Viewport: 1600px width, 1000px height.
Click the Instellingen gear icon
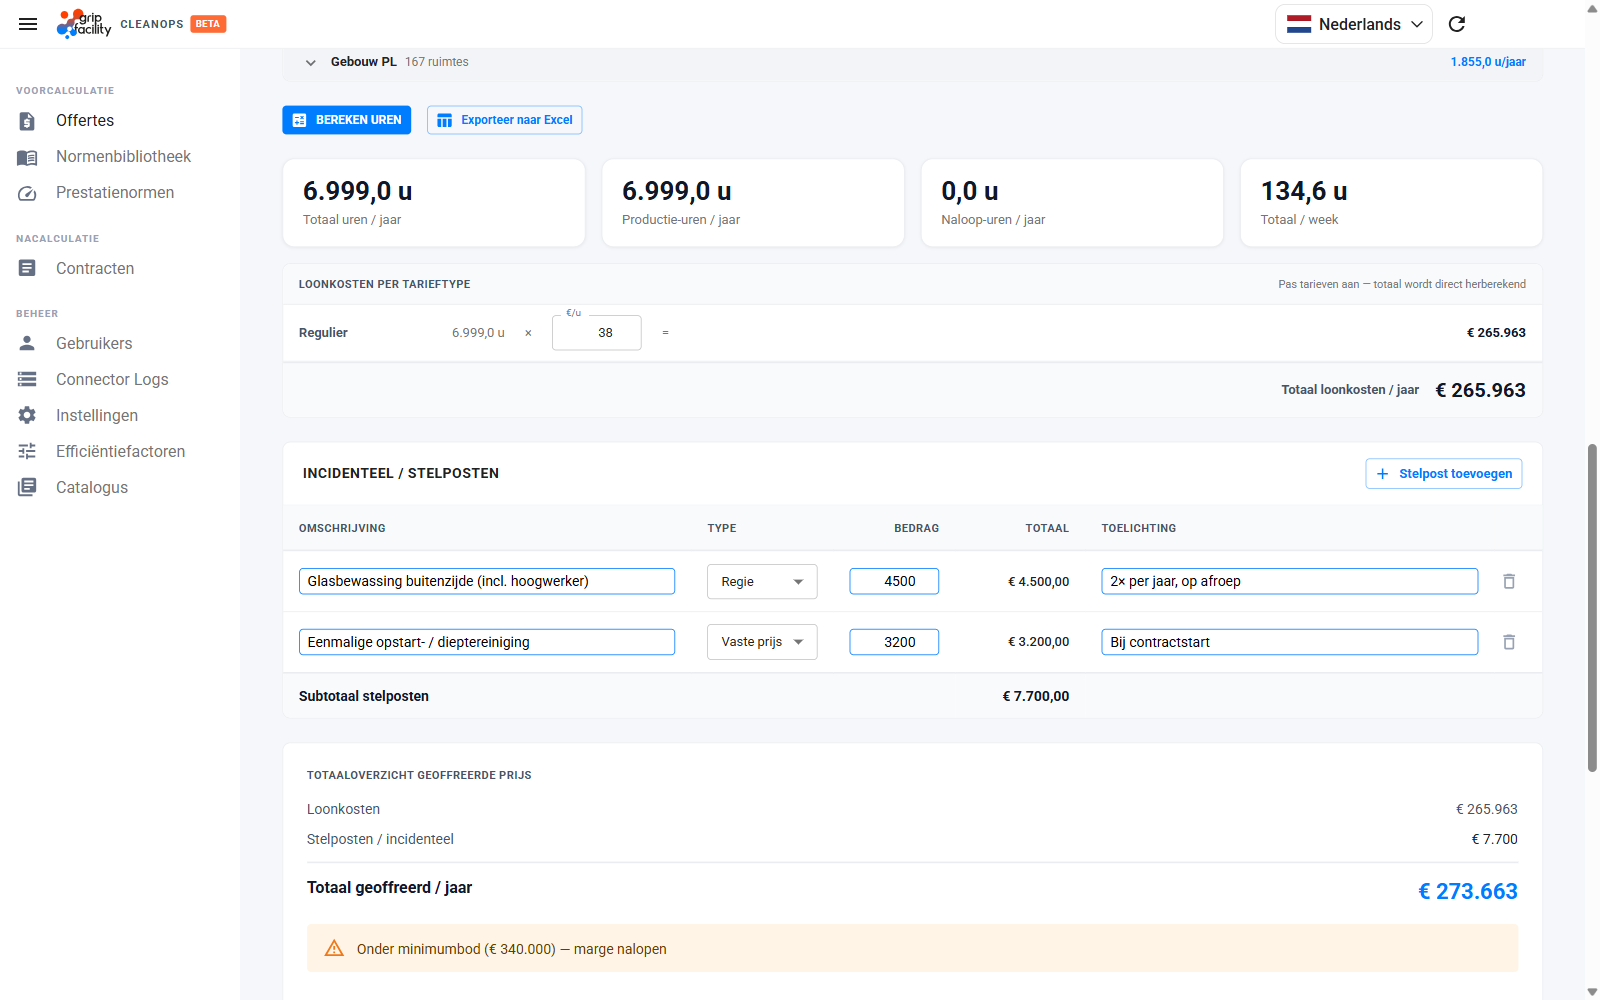tap(27, 415)
